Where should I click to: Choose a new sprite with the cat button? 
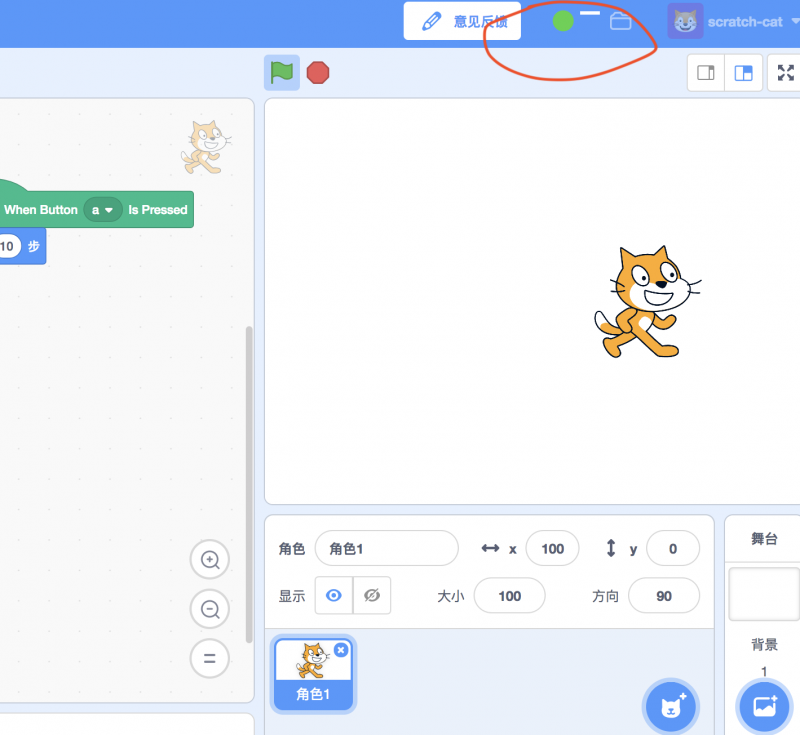671,707
